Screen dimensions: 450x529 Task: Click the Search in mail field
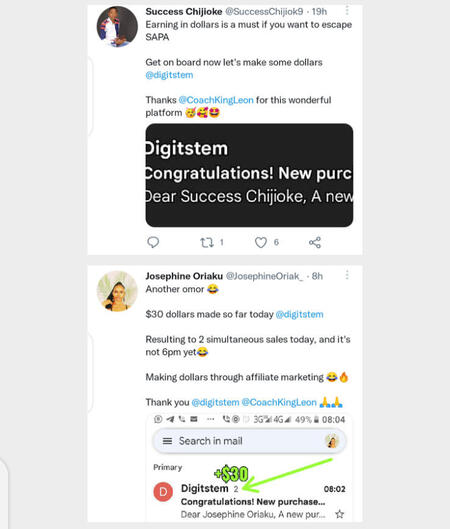pos(249,441)
